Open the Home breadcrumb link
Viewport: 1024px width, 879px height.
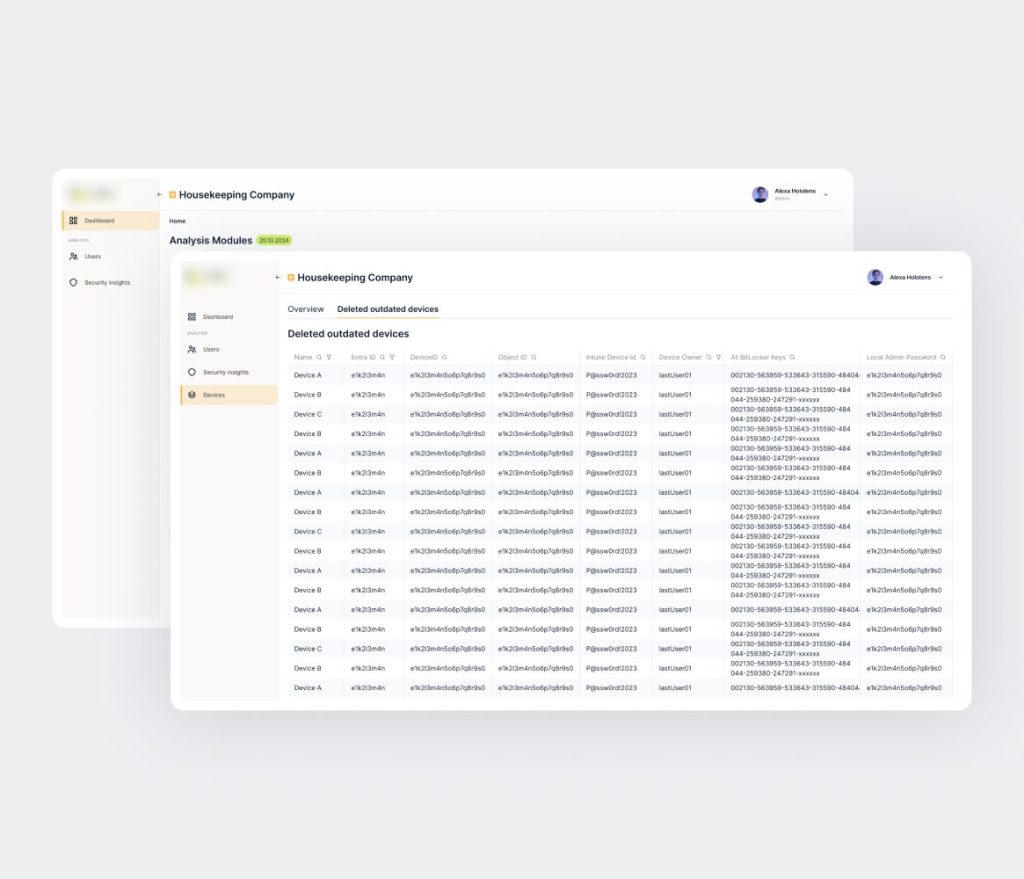coord(177,221)
